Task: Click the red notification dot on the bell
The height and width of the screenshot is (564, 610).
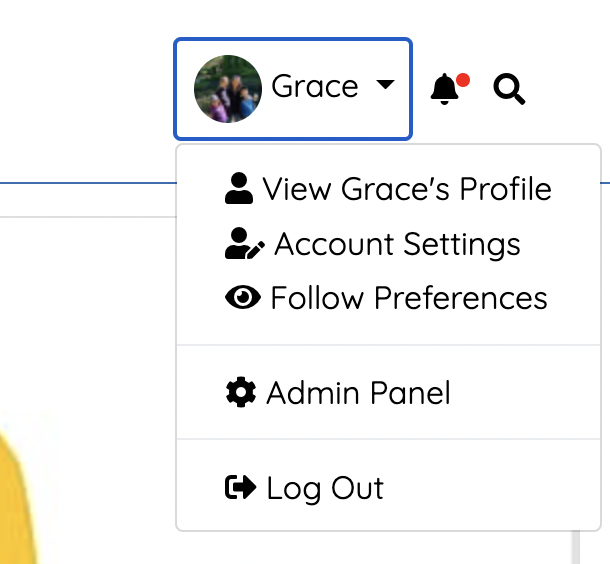Action: click(463, 80)
